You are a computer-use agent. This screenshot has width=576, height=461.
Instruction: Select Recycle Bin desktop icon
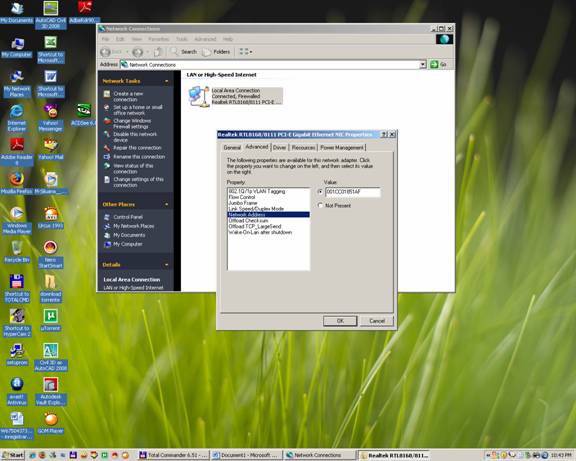click(17, 252)
